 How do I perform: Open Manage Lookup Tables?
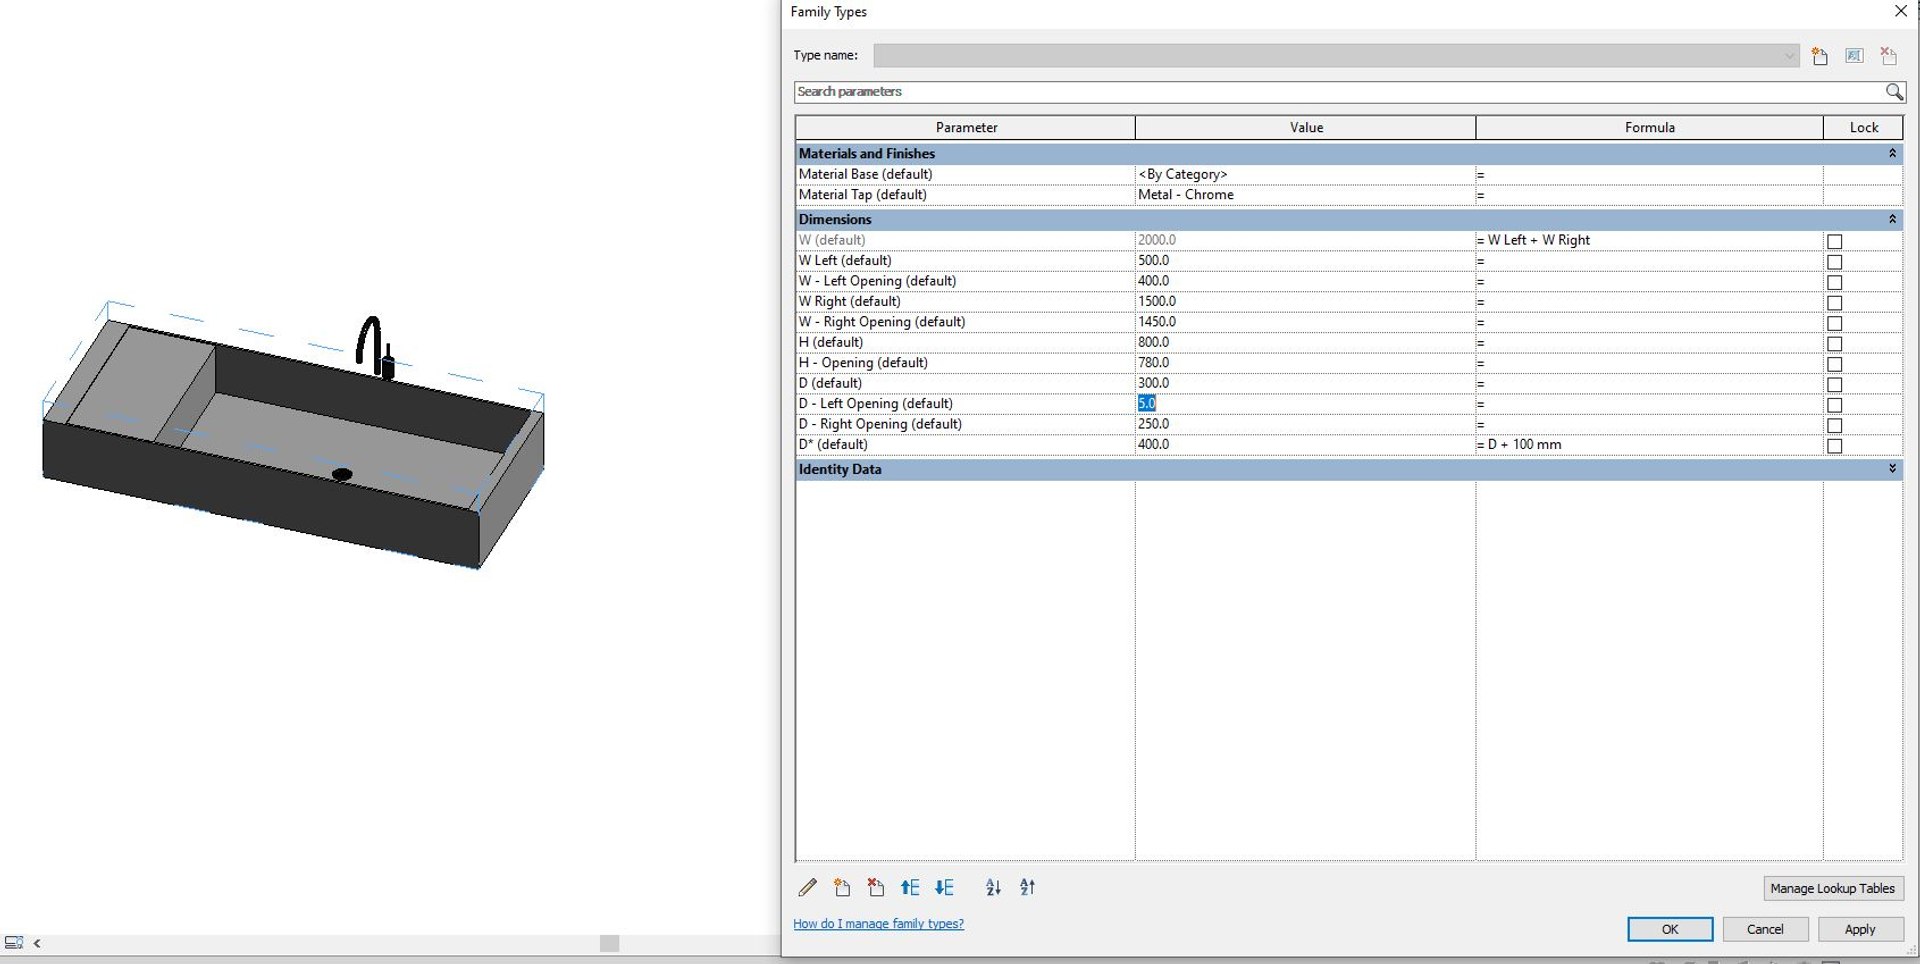1832,888
